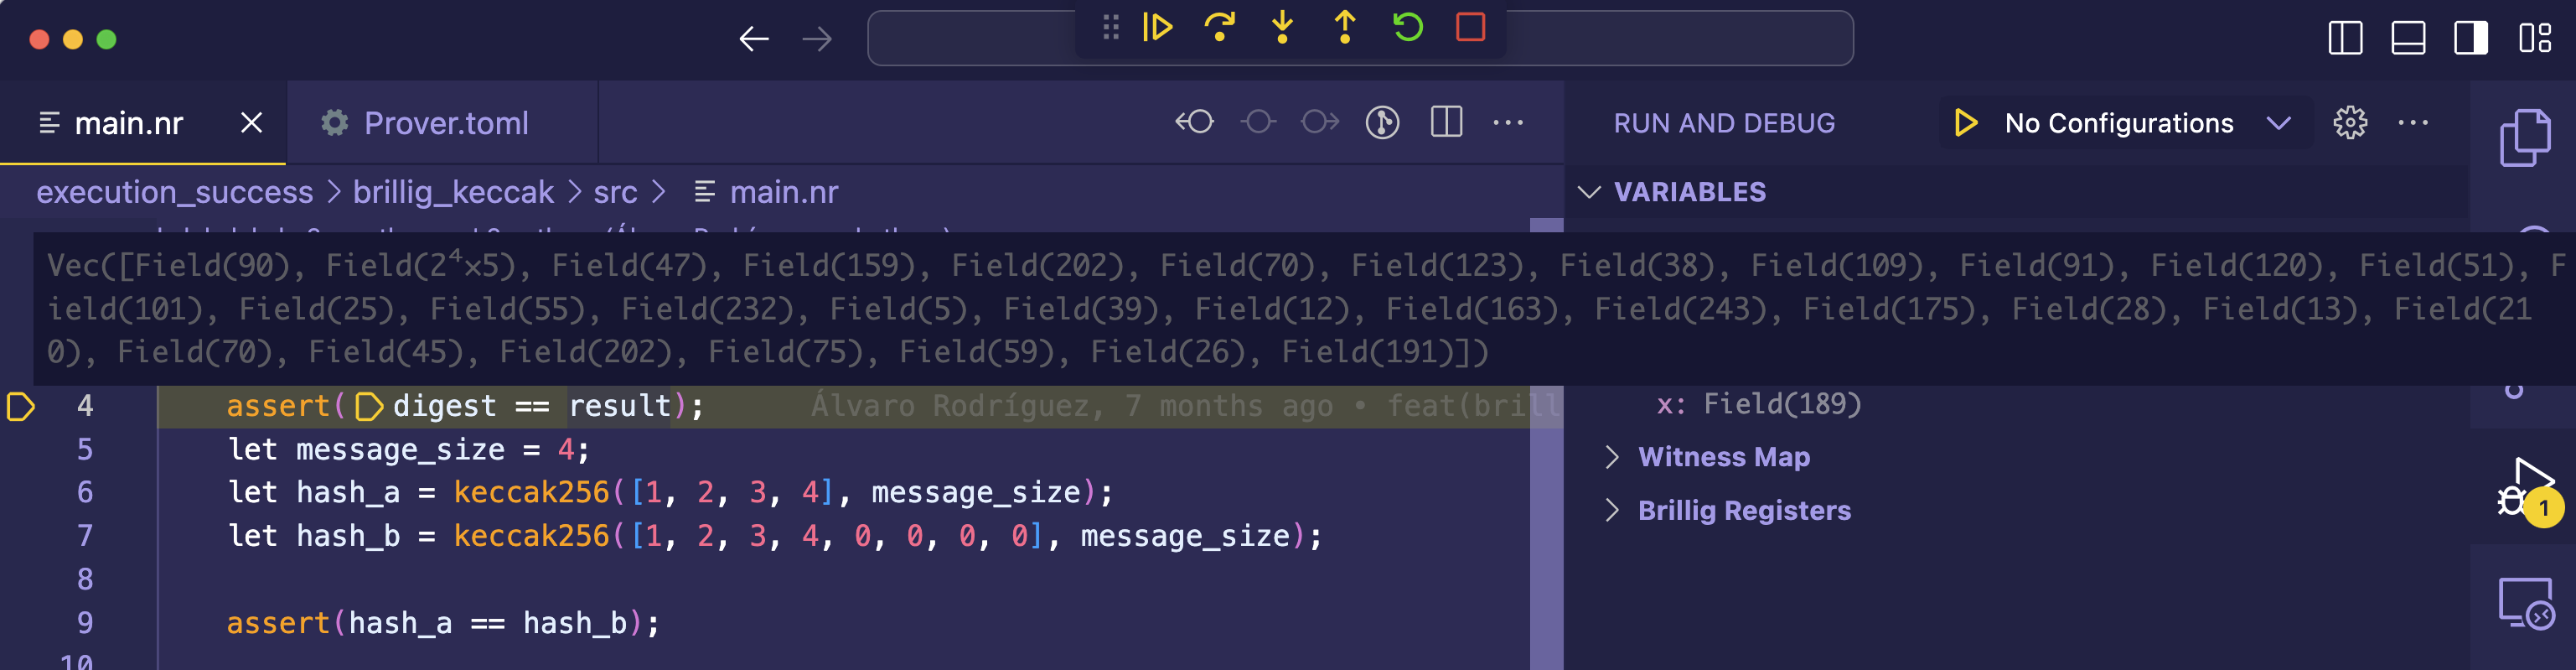Open launch.json with the gear button
Viewport: 2576px width, 670px height.
(2350, 123)
